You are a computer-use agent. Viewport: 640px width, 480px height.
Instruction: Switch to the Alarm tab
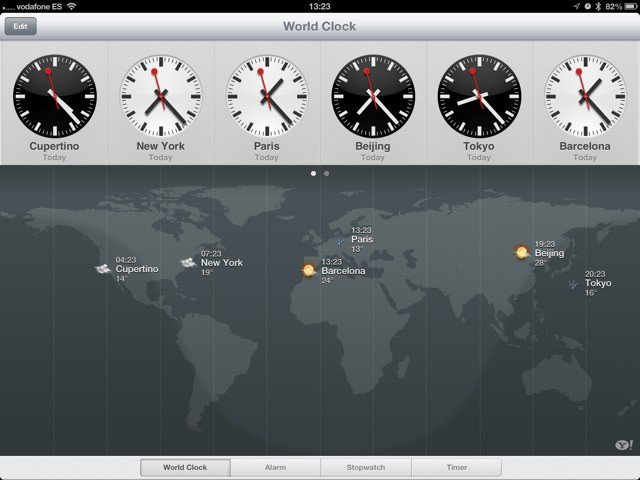[275, 467]
